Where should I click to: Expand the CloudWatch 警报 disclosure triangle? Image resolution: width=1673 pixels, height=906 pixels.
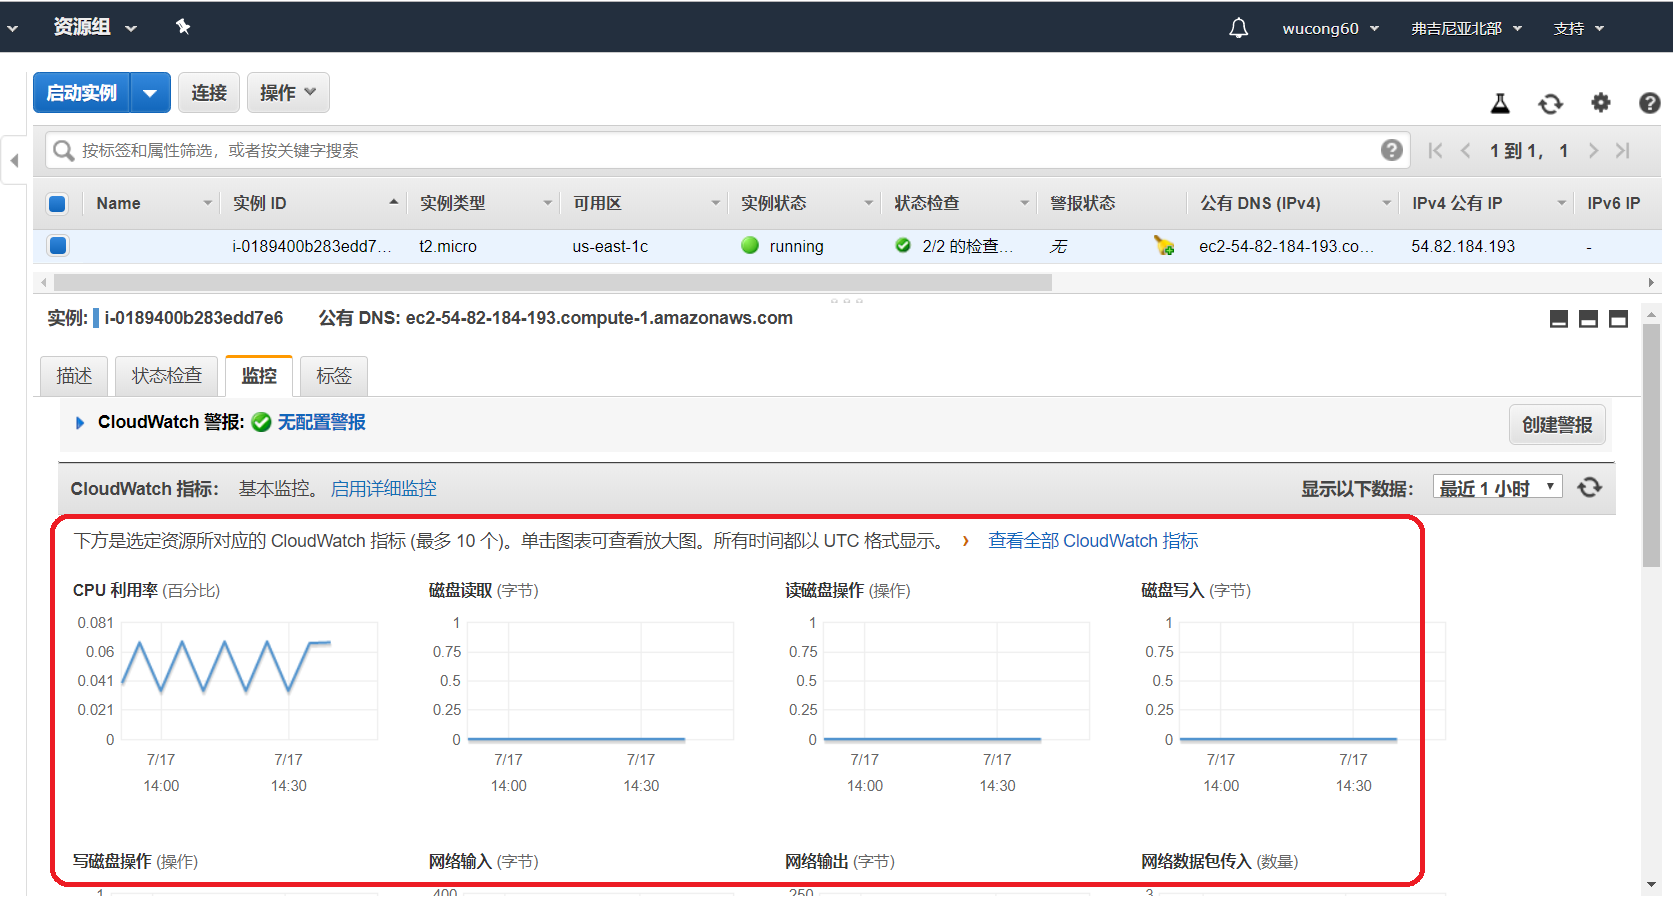click(80, 422)
